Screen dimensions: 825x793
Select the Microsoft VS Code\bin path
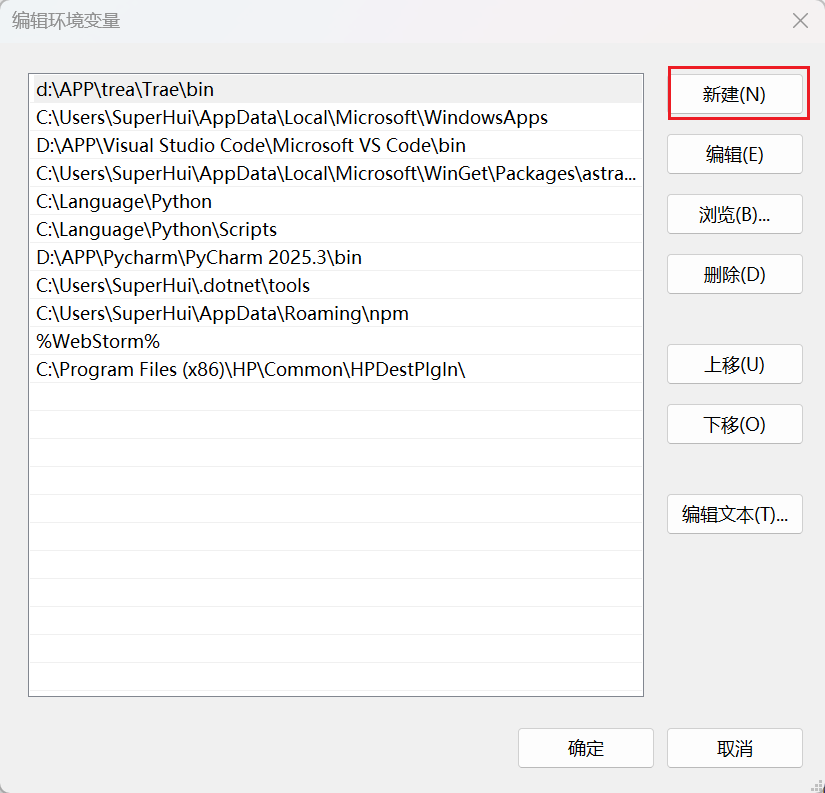[336, 145]
